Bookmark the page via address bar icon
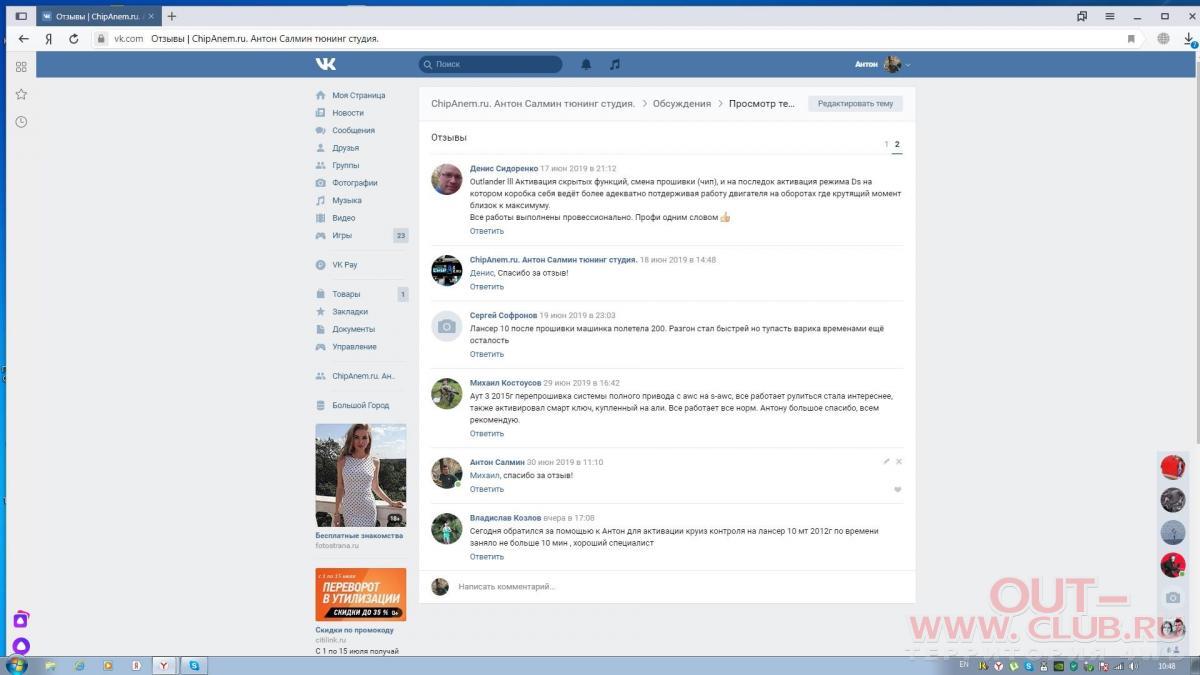The height and width of the screenshot is (675, 1200). pyautogui.click(x=1131, y=39)
